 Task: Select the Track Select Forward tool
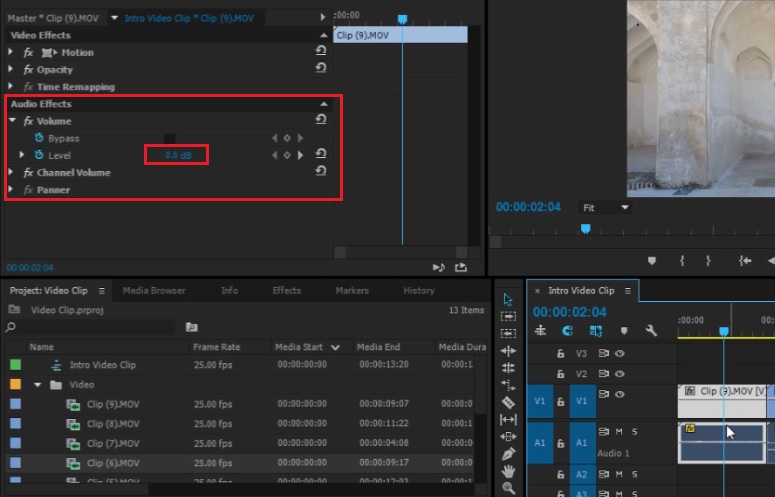(x=508, y=316)
